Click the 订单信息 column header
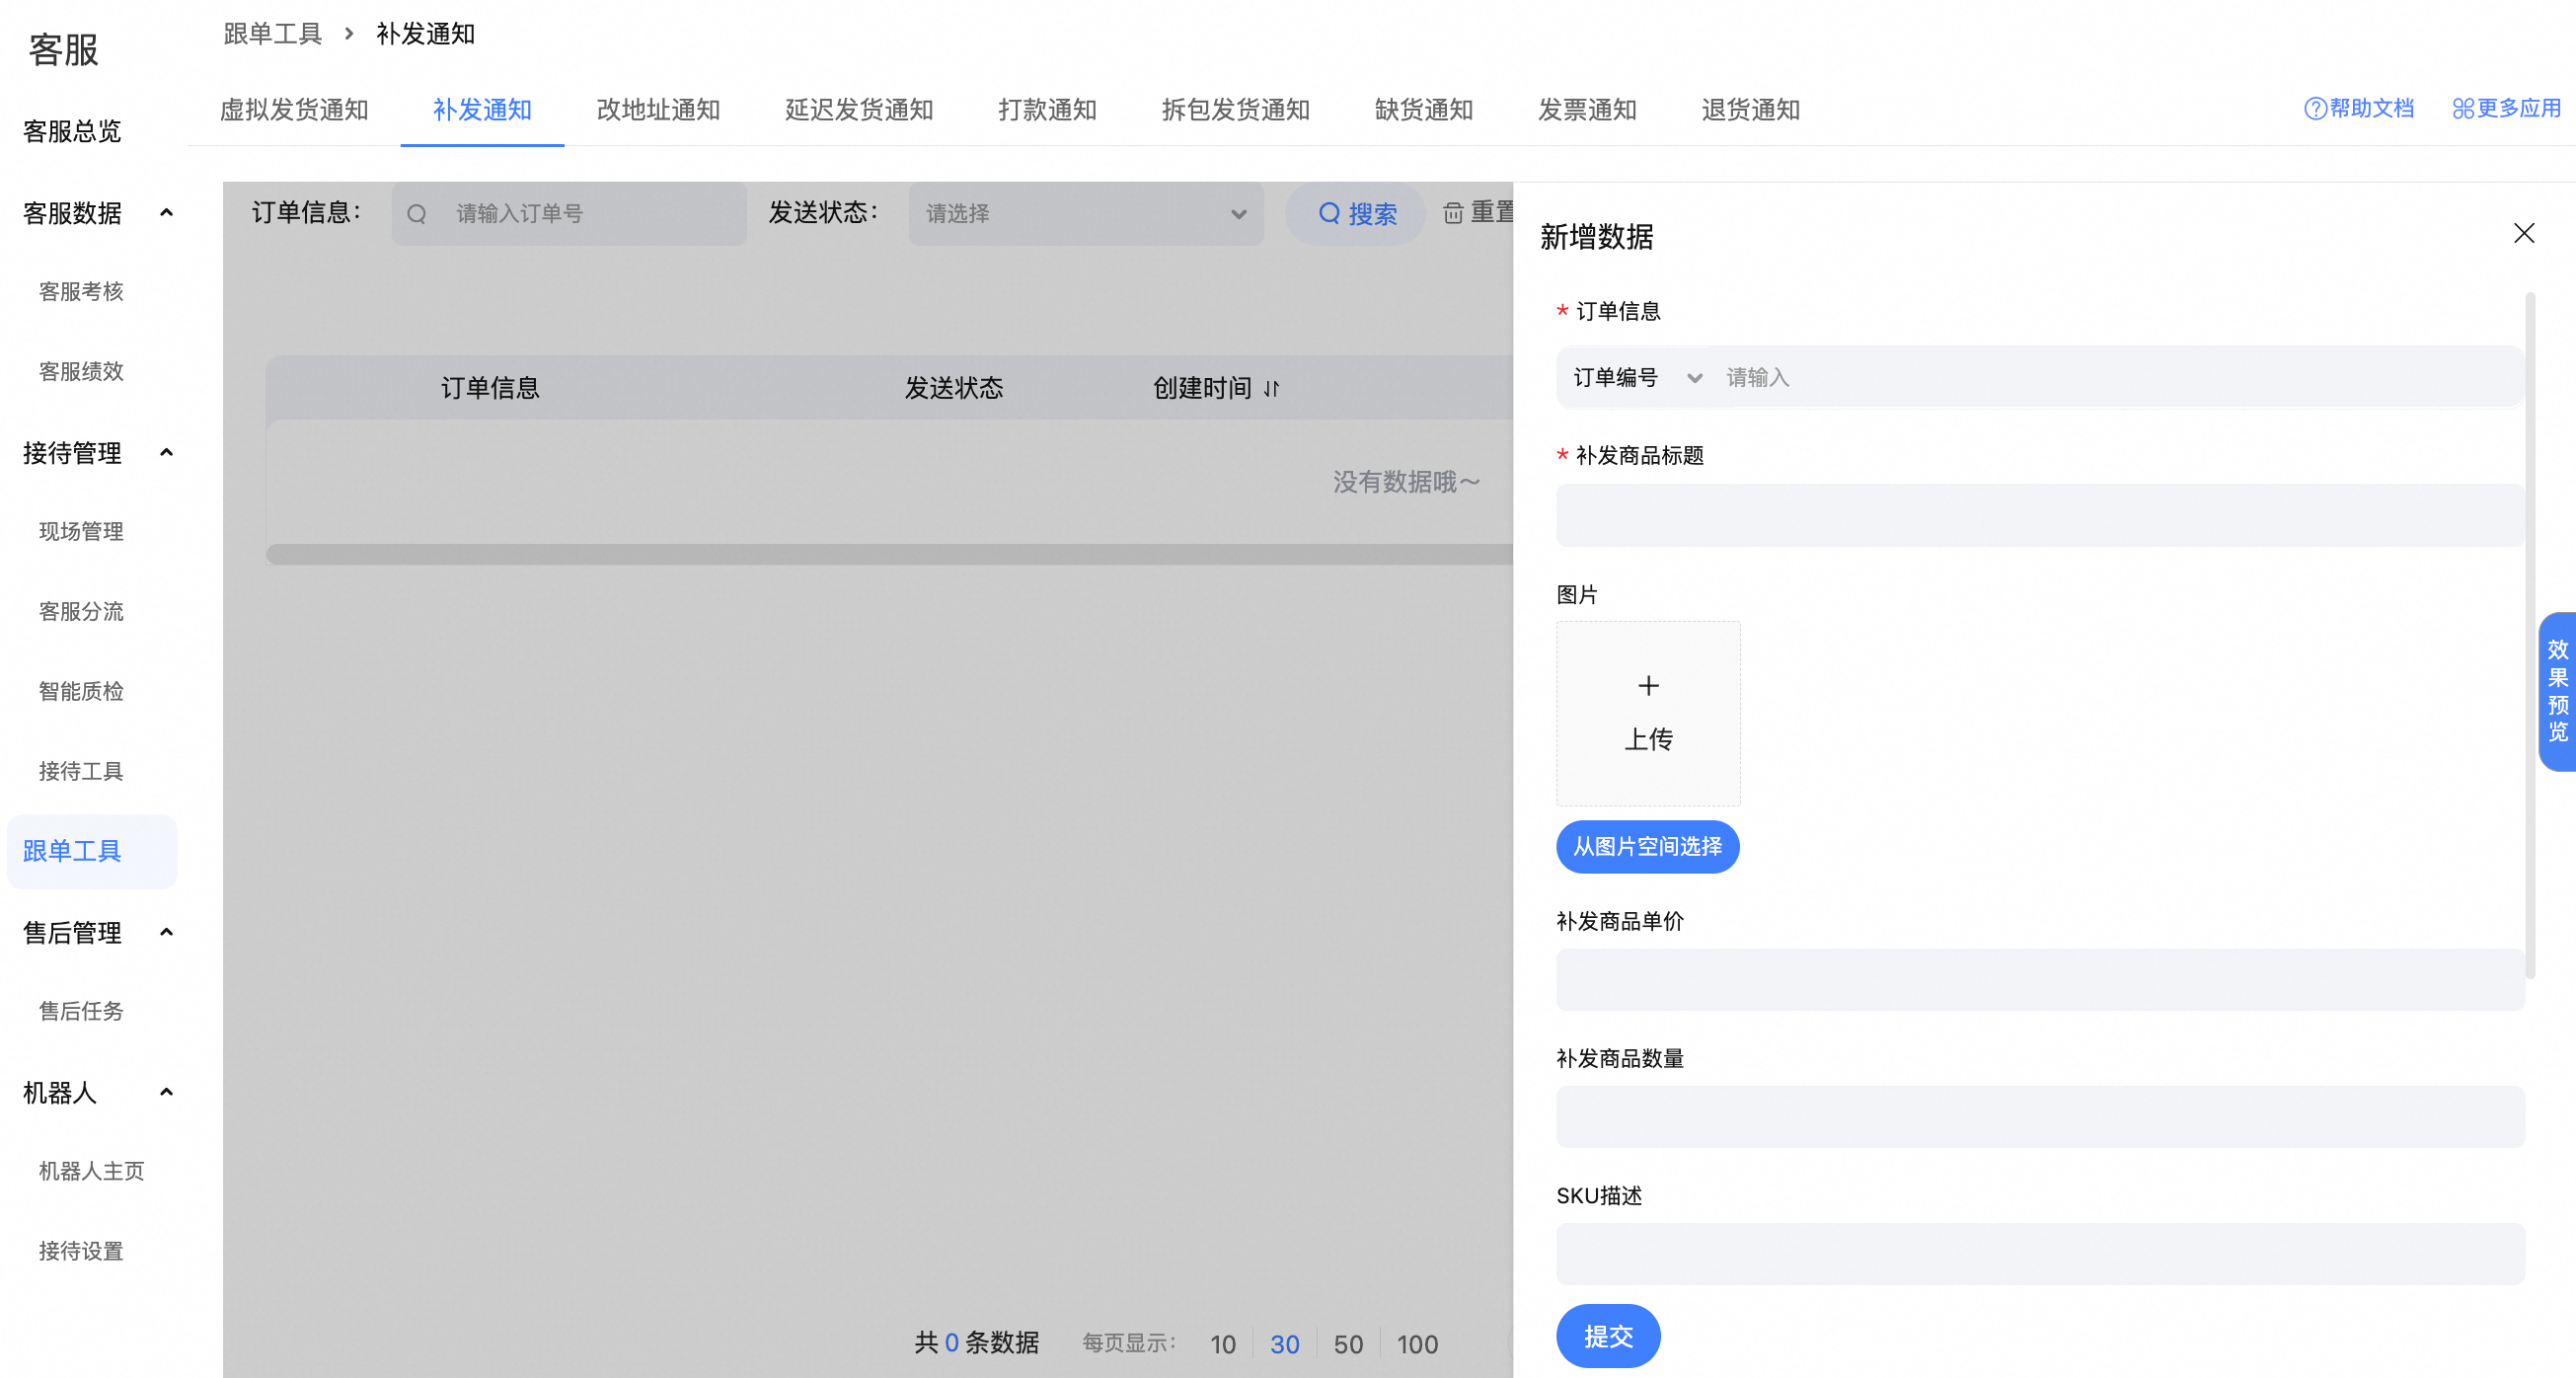Image resolution: width=2576 pixels, height=1378 pixels. coord(490,388)
